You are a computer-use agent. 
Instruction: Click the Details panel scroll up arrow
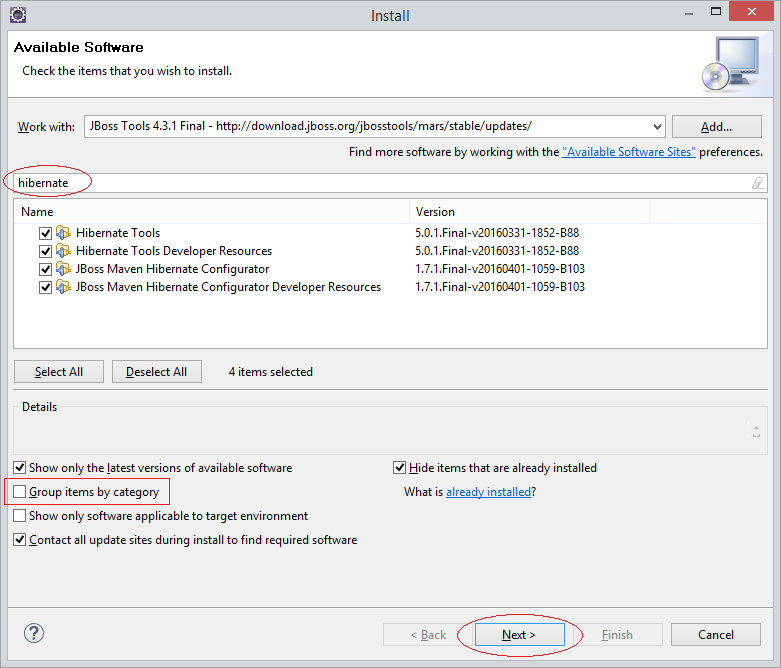[756, 427]
